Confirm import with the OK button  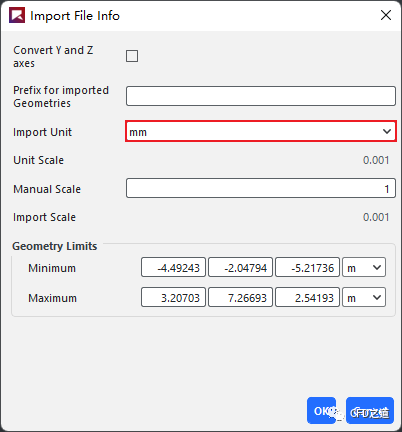pos(321,411)
